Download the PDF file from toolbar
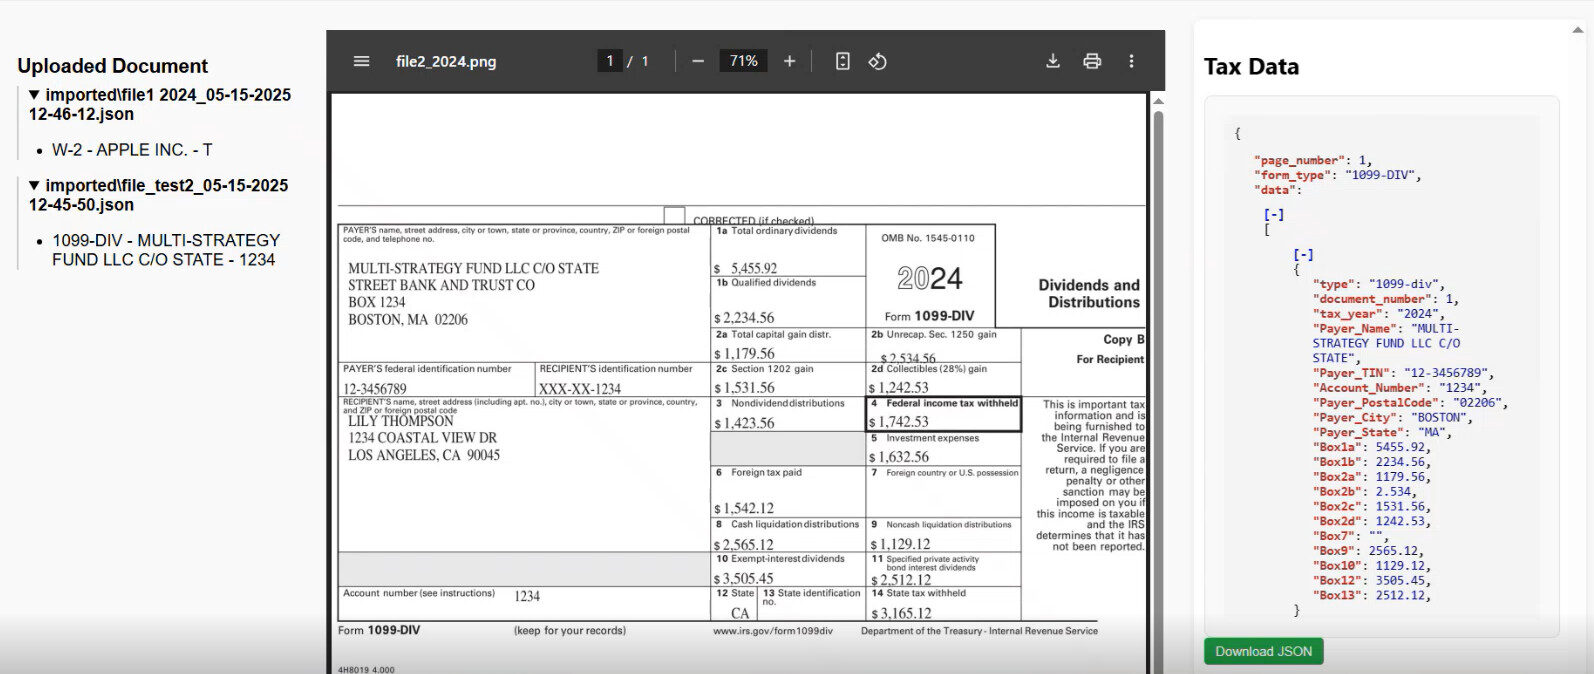 [1053, 61]
